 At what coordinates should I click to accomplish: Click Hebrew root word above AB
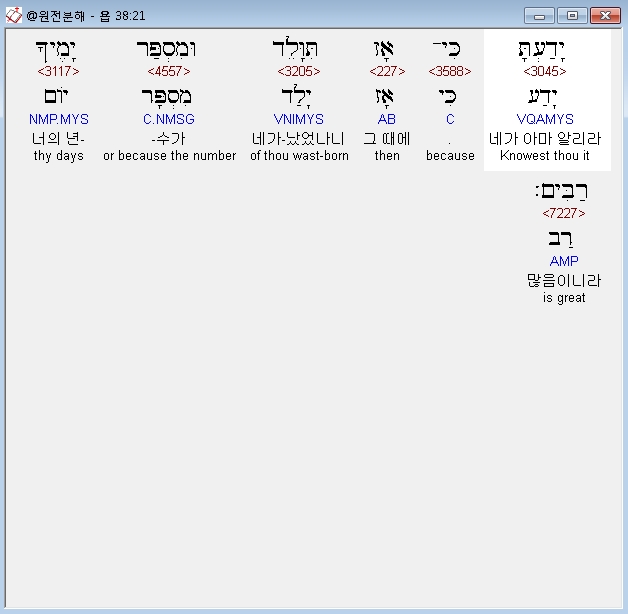[384, 98]
